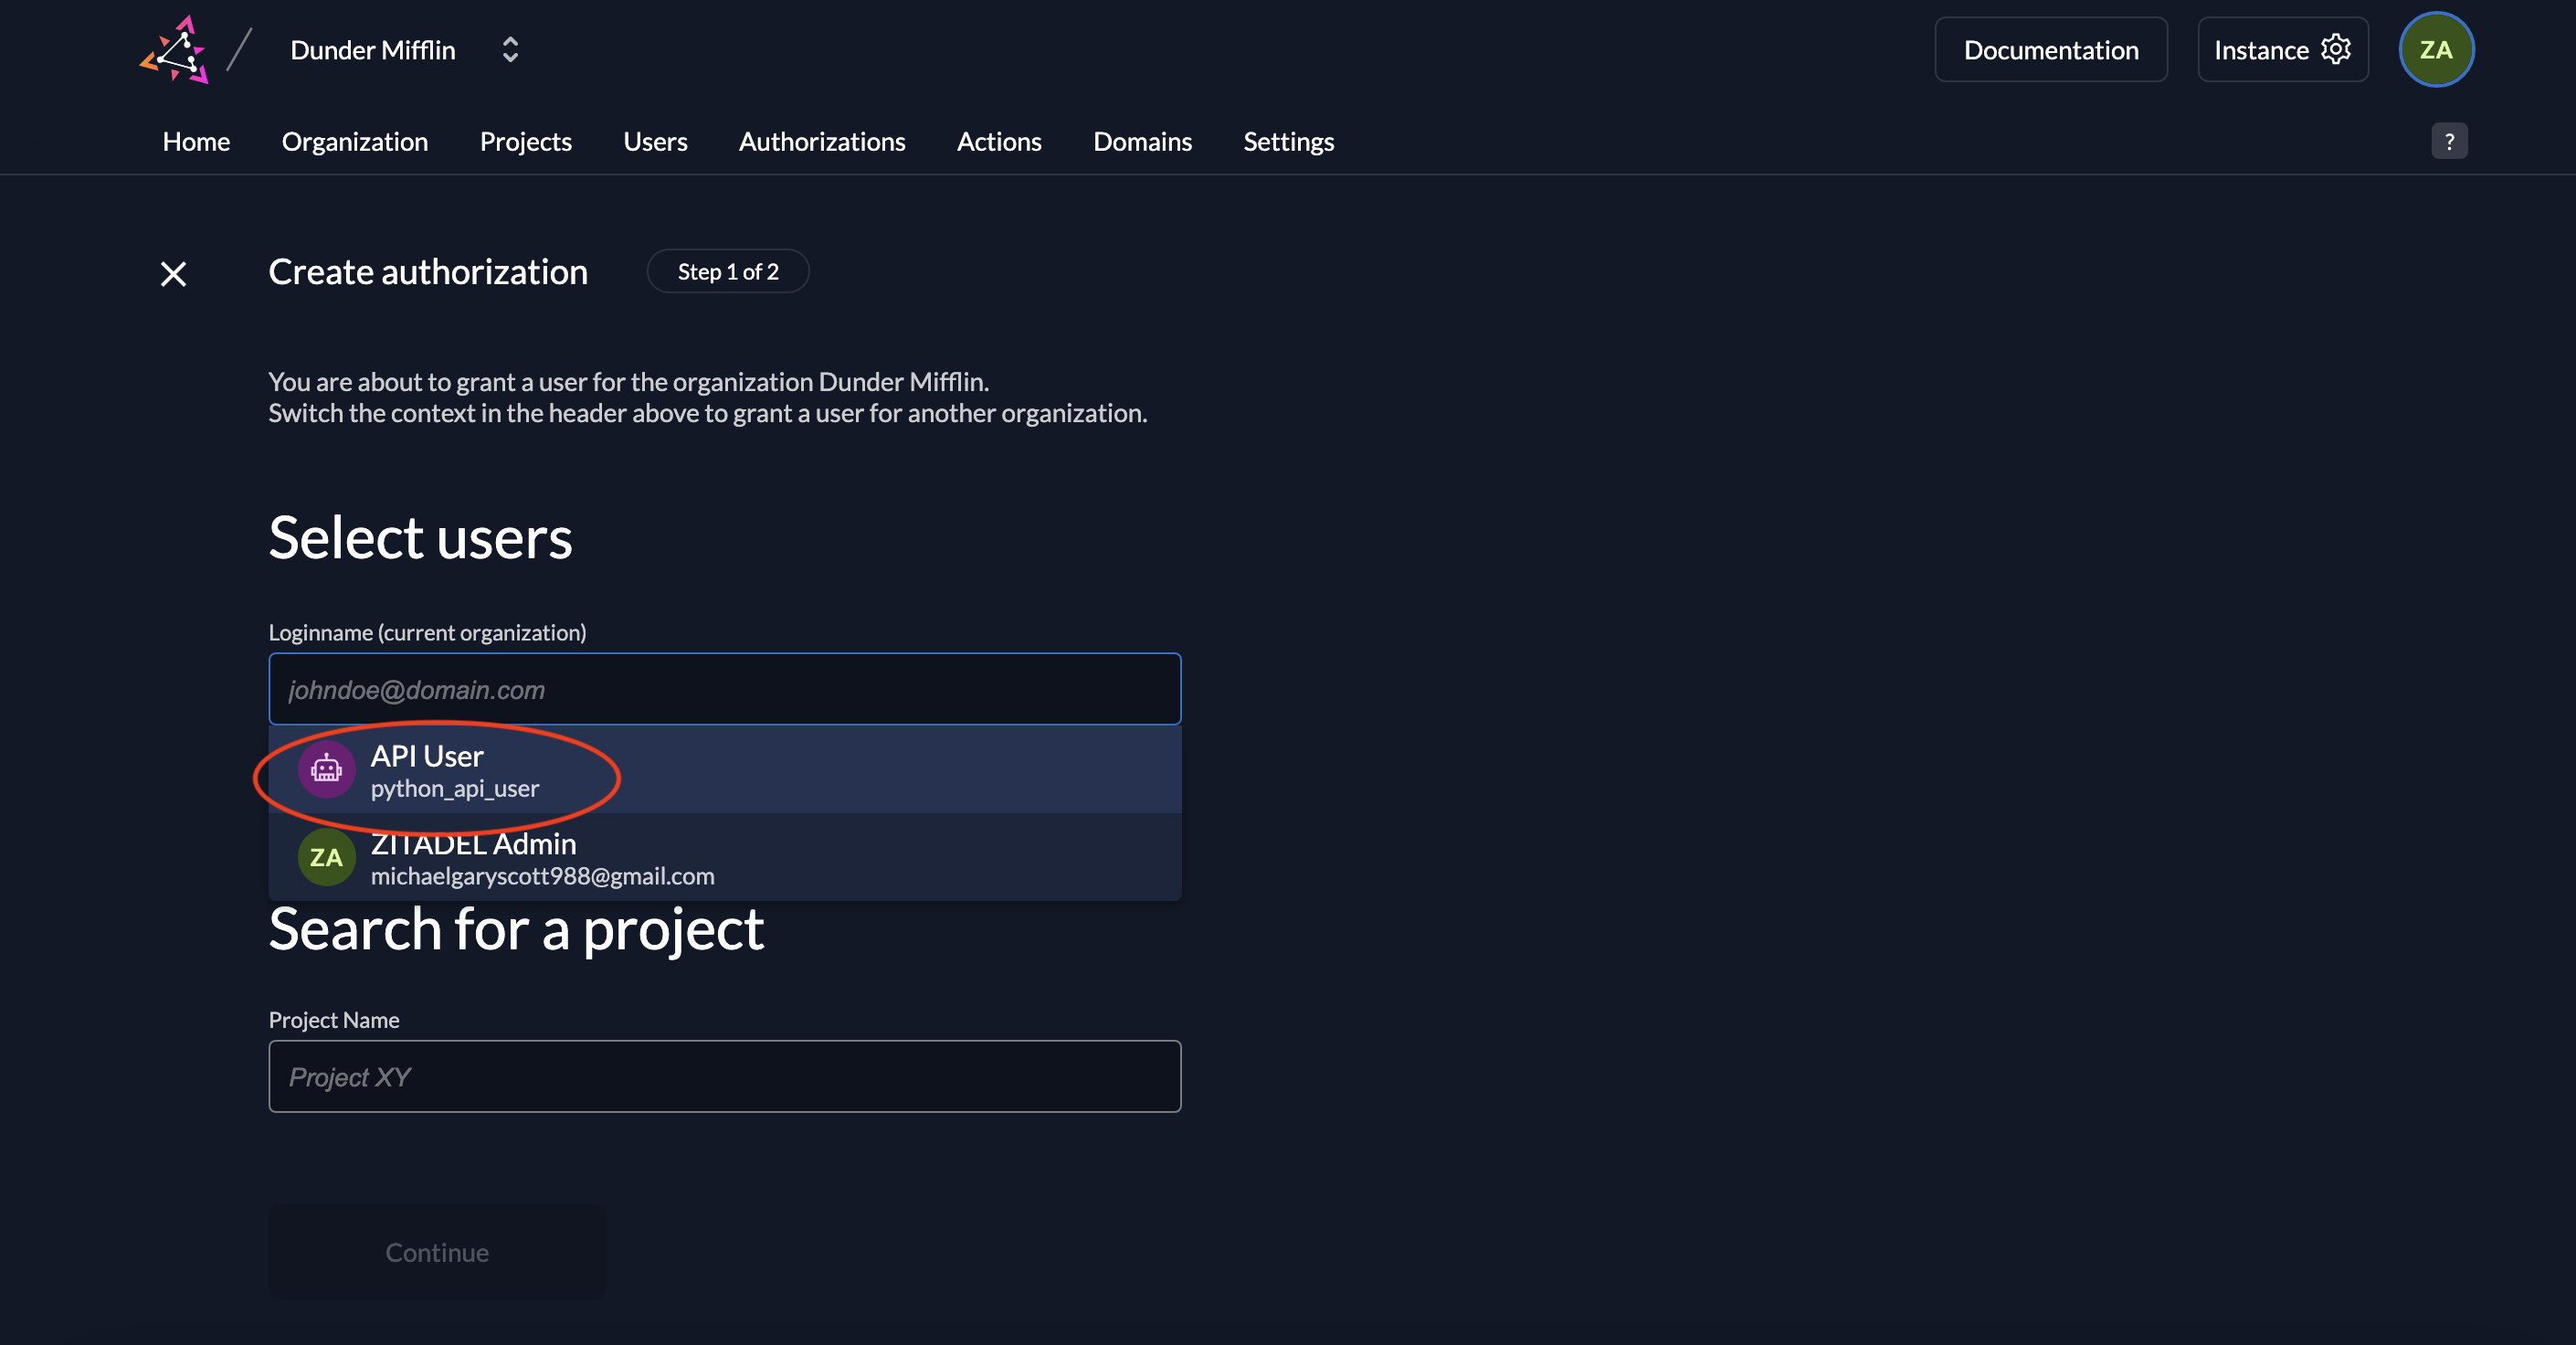This screenshot has height=1345, width=2576.
Task: Click the API User robot avatar
Action: click(326, 769)
